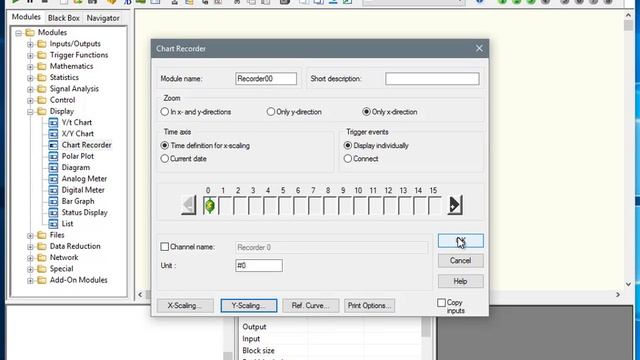Viewport: 640px width, 360px height.
Task: Open the X-Scaling settings
Action: click(185, 306)
